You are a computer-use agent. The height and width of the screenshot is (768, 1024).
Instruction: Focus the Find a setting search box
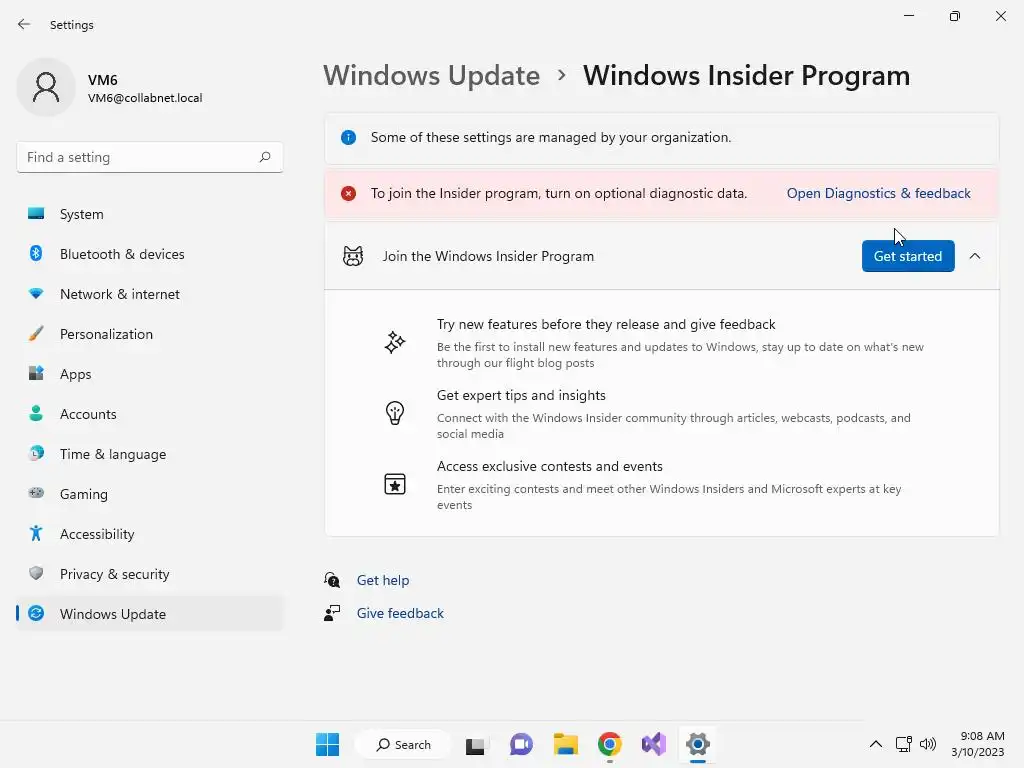pos(150,157)
